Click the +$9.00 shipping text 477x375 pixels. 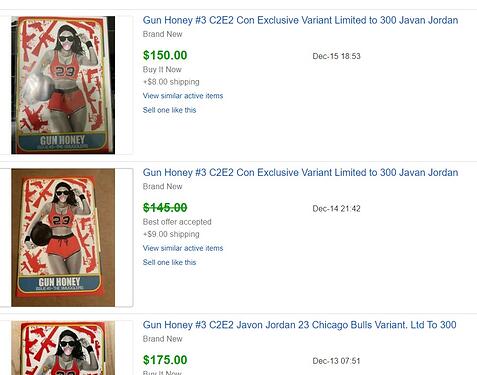click(171, 234)
